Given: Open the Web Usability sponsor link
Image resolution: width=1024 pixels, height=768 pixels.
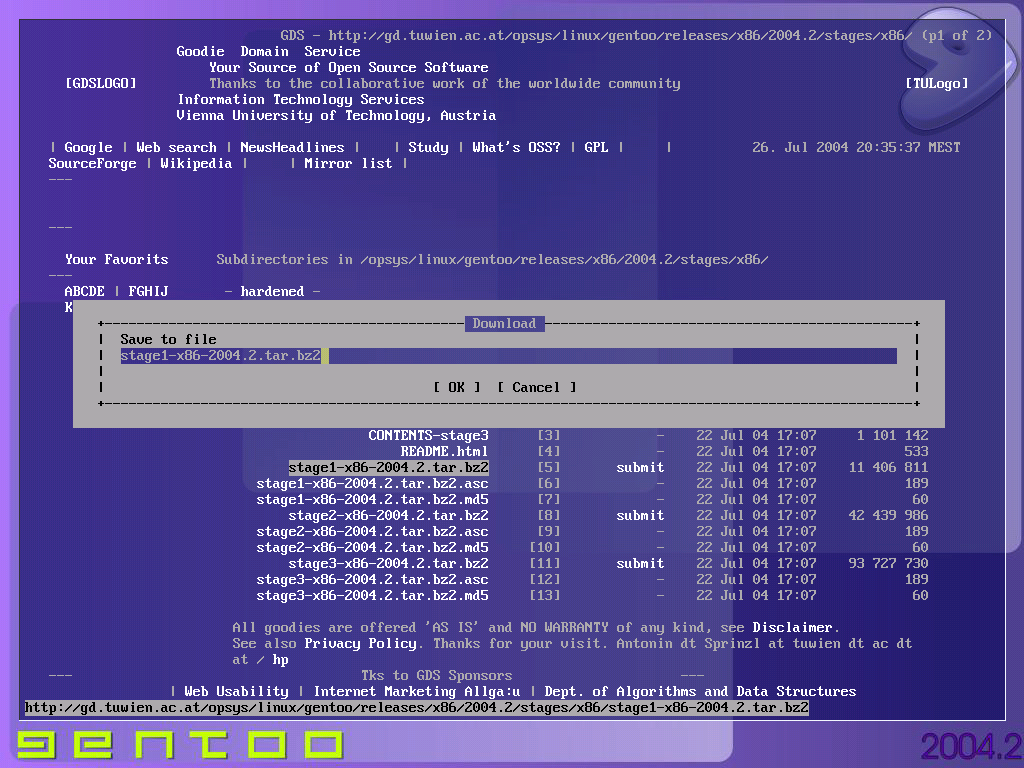Looking at the screenshot, I should click(236, 692).
